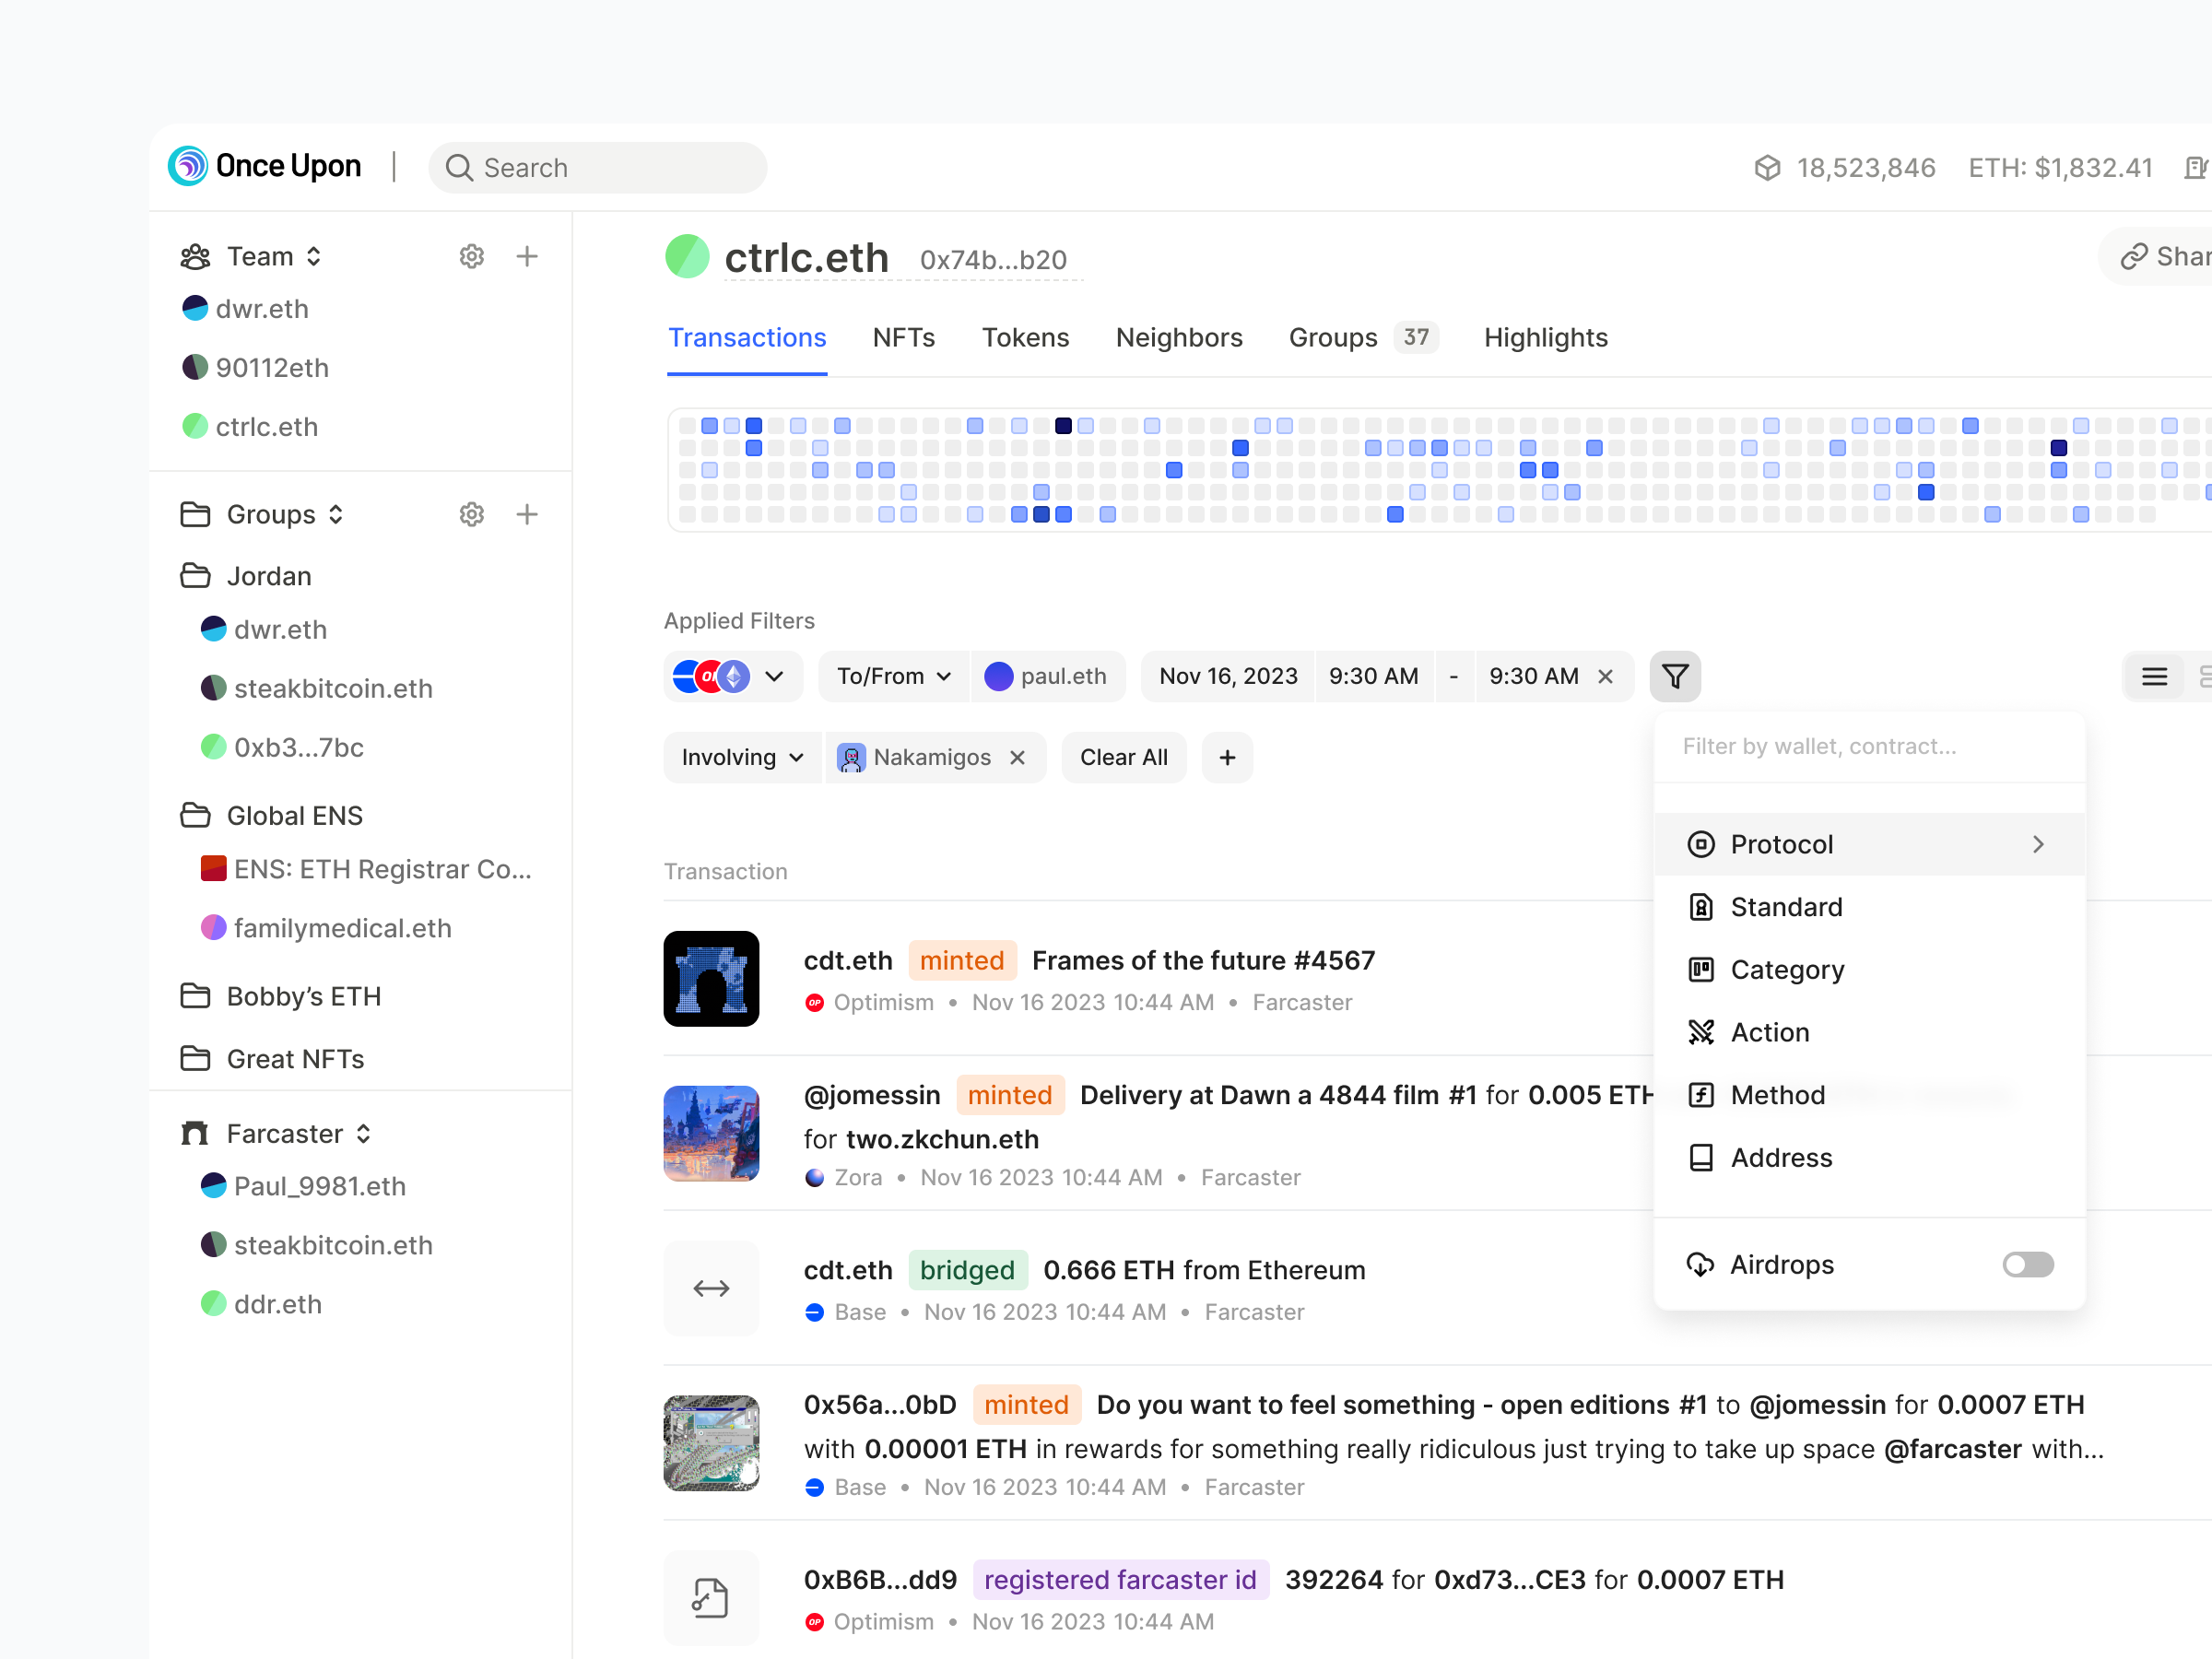
Task: Open the To/From dropdown
Action: (893, 677)
